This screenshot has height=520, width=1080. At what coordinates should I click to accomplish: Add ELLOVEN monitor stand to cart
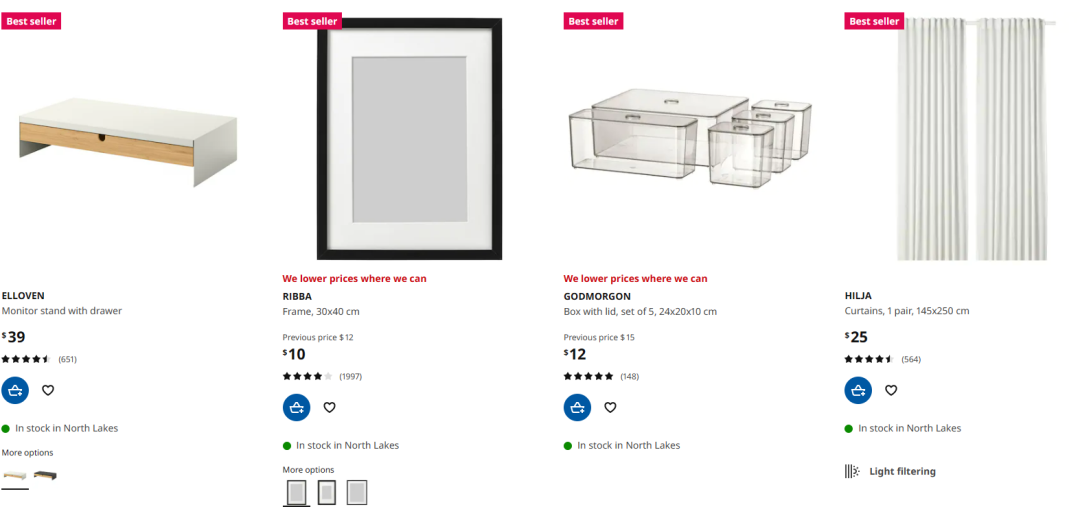(15, 391)
